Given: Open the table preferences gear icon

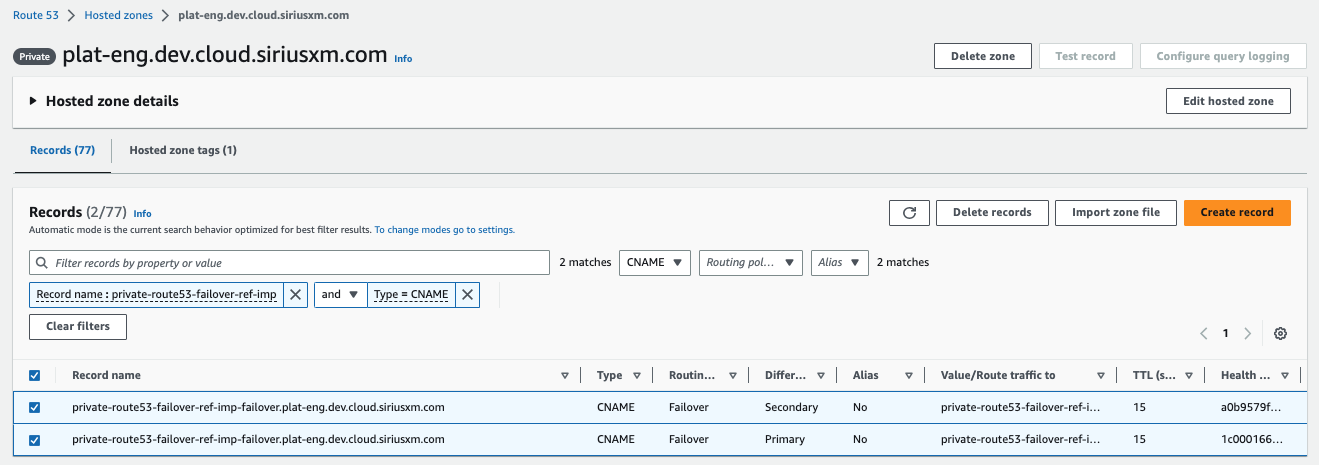Looking at the screenshot, I should pos(1280,333).
